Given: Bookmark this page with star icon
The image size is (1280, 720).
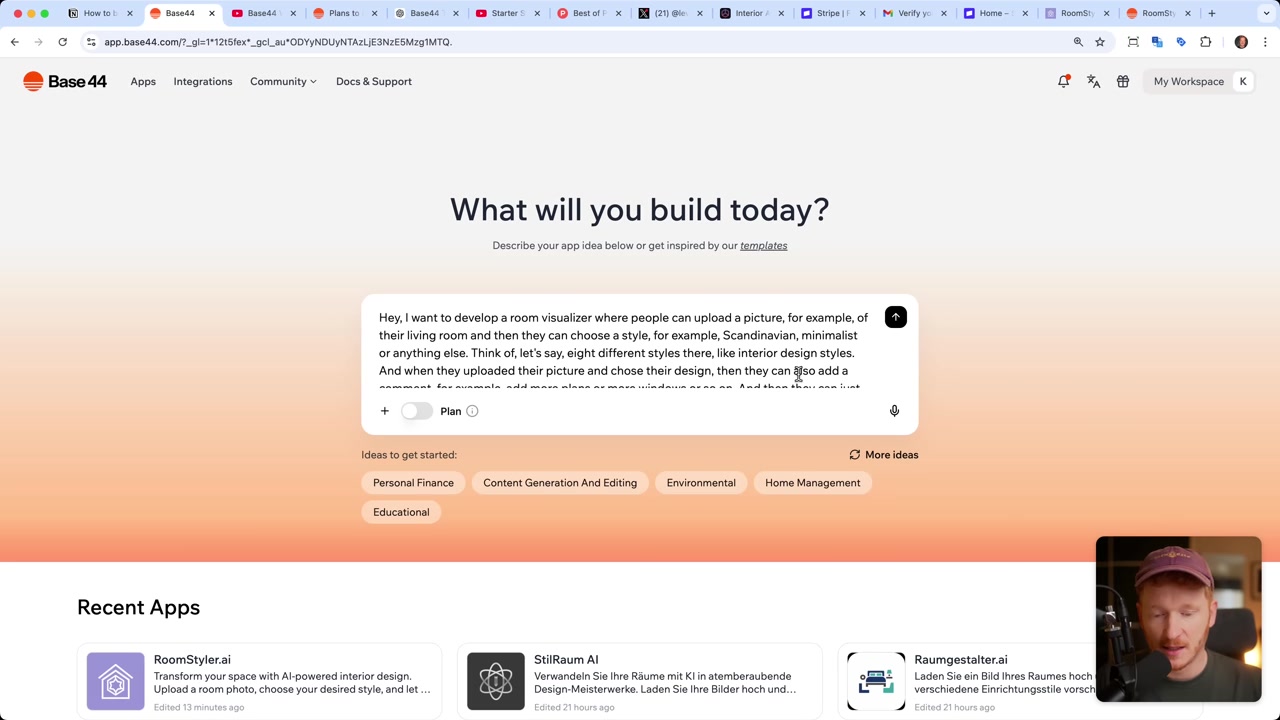Looking at the screenshot, I should coord(1100,42).
